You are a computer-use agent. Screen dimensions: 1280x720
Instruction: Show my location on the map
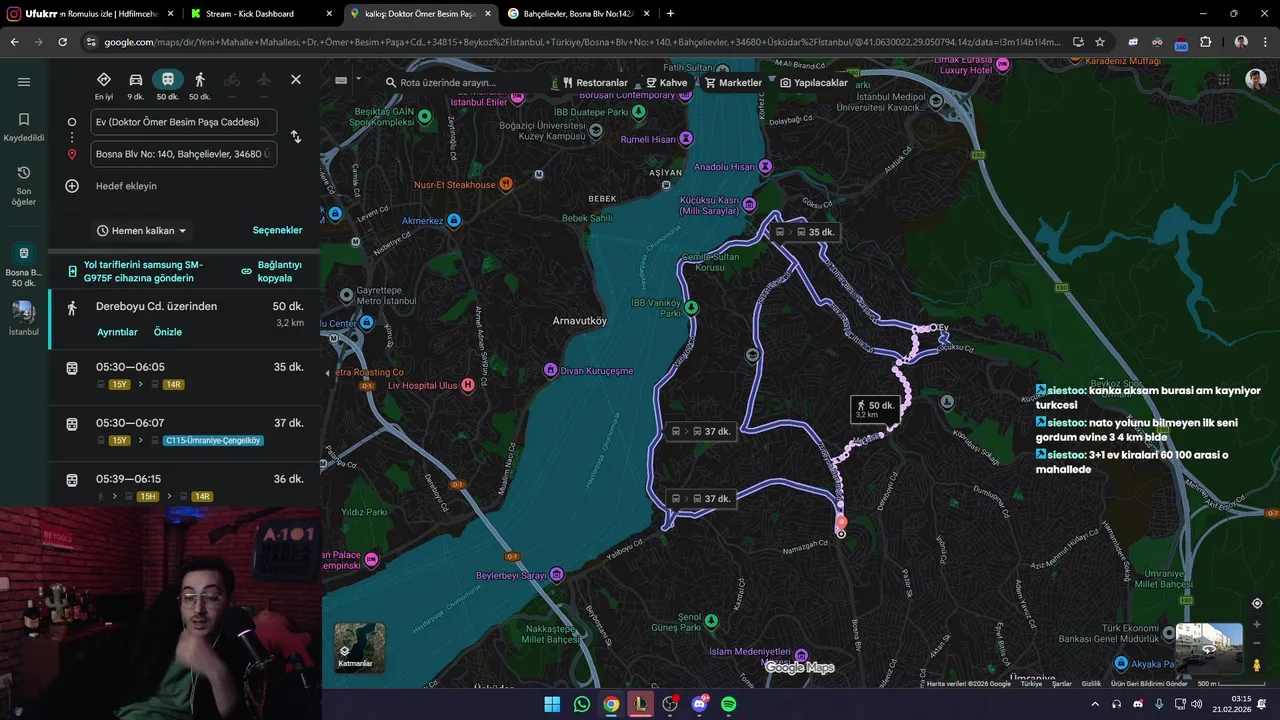[1257, 603]
